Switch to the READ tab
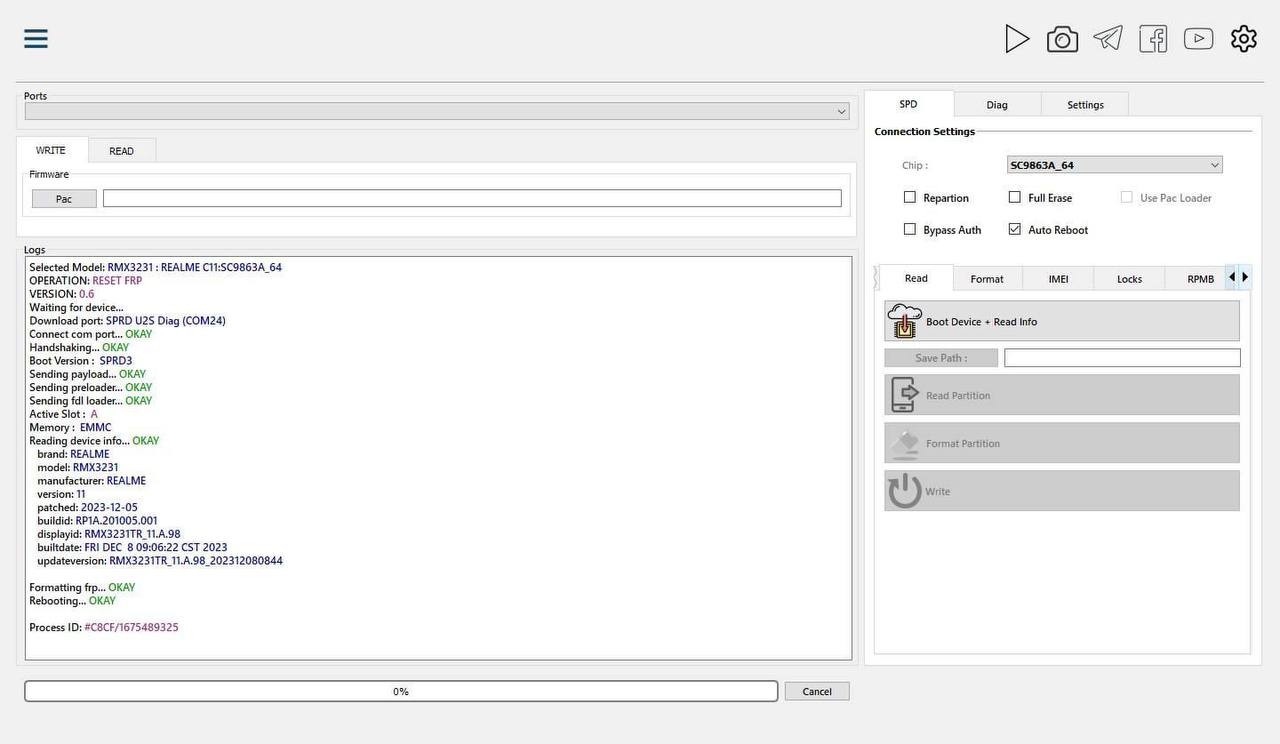 click(x=122, y=151)
